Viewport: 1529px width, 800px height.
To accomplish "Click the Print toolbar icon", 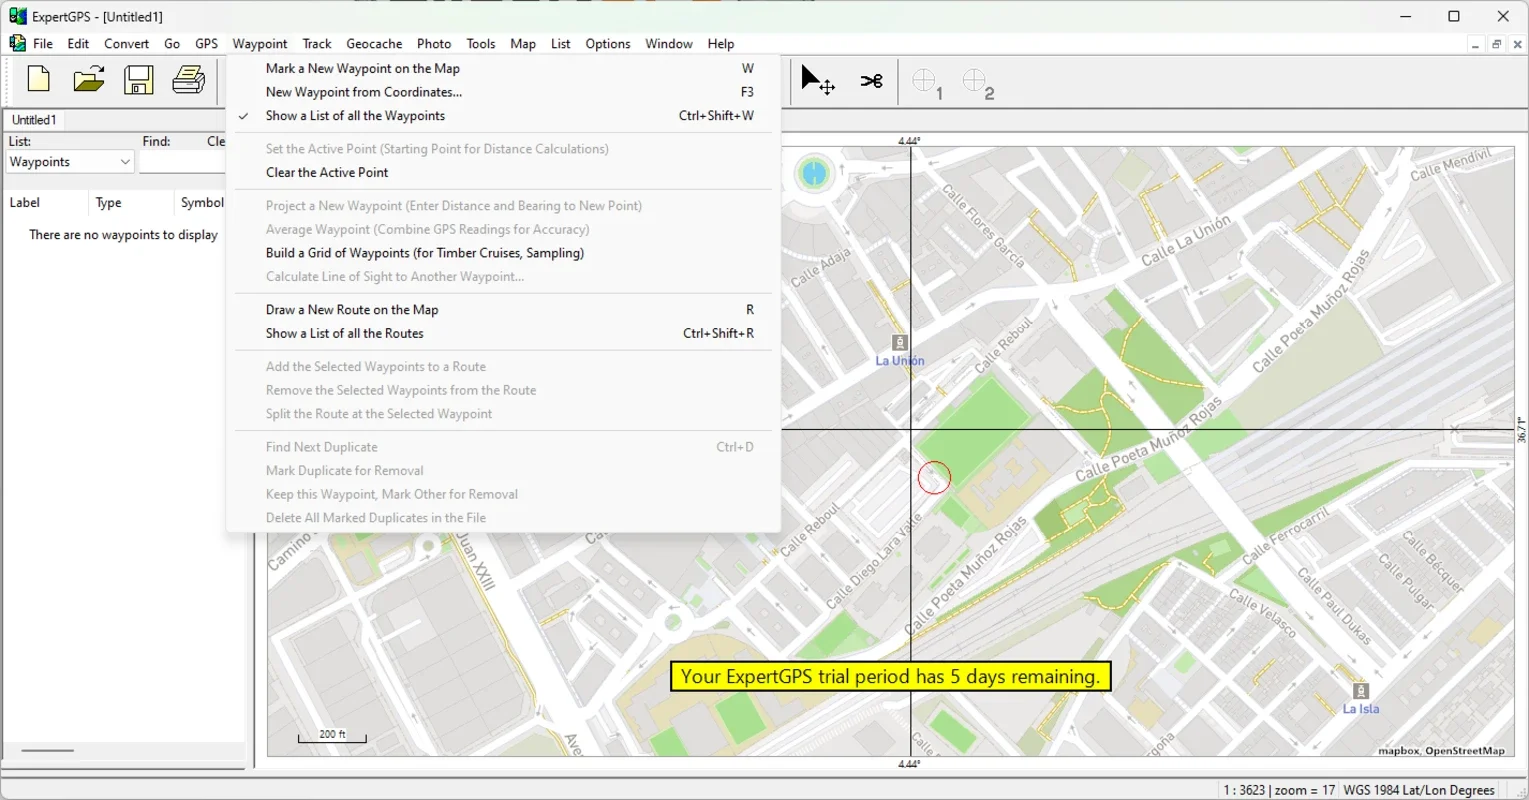I will tap(188, 80).
